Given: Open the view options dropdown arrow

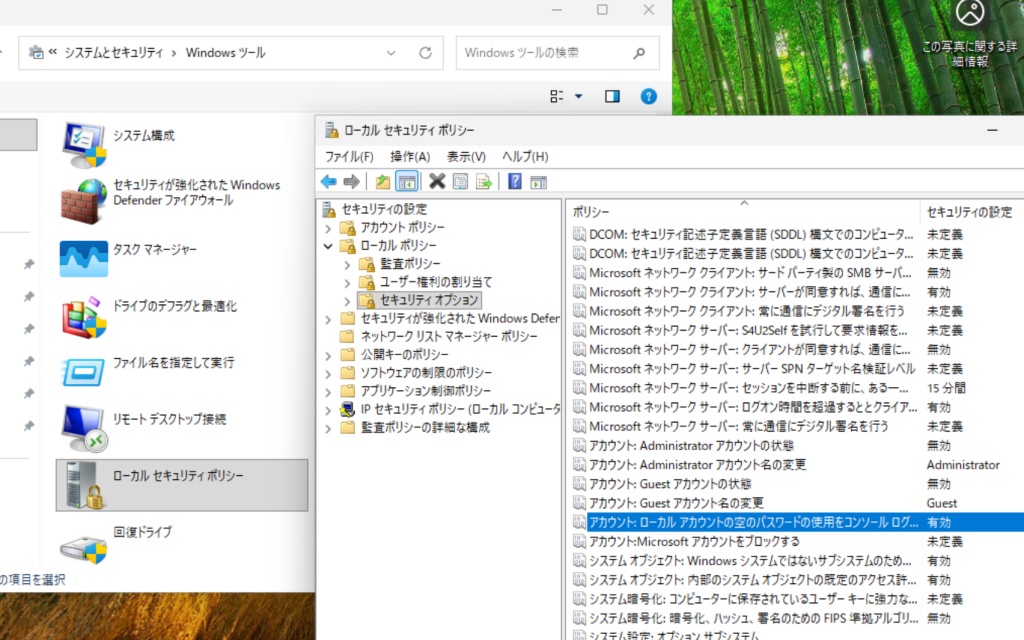Looking at the screenshot, I should tap(578, 96).
